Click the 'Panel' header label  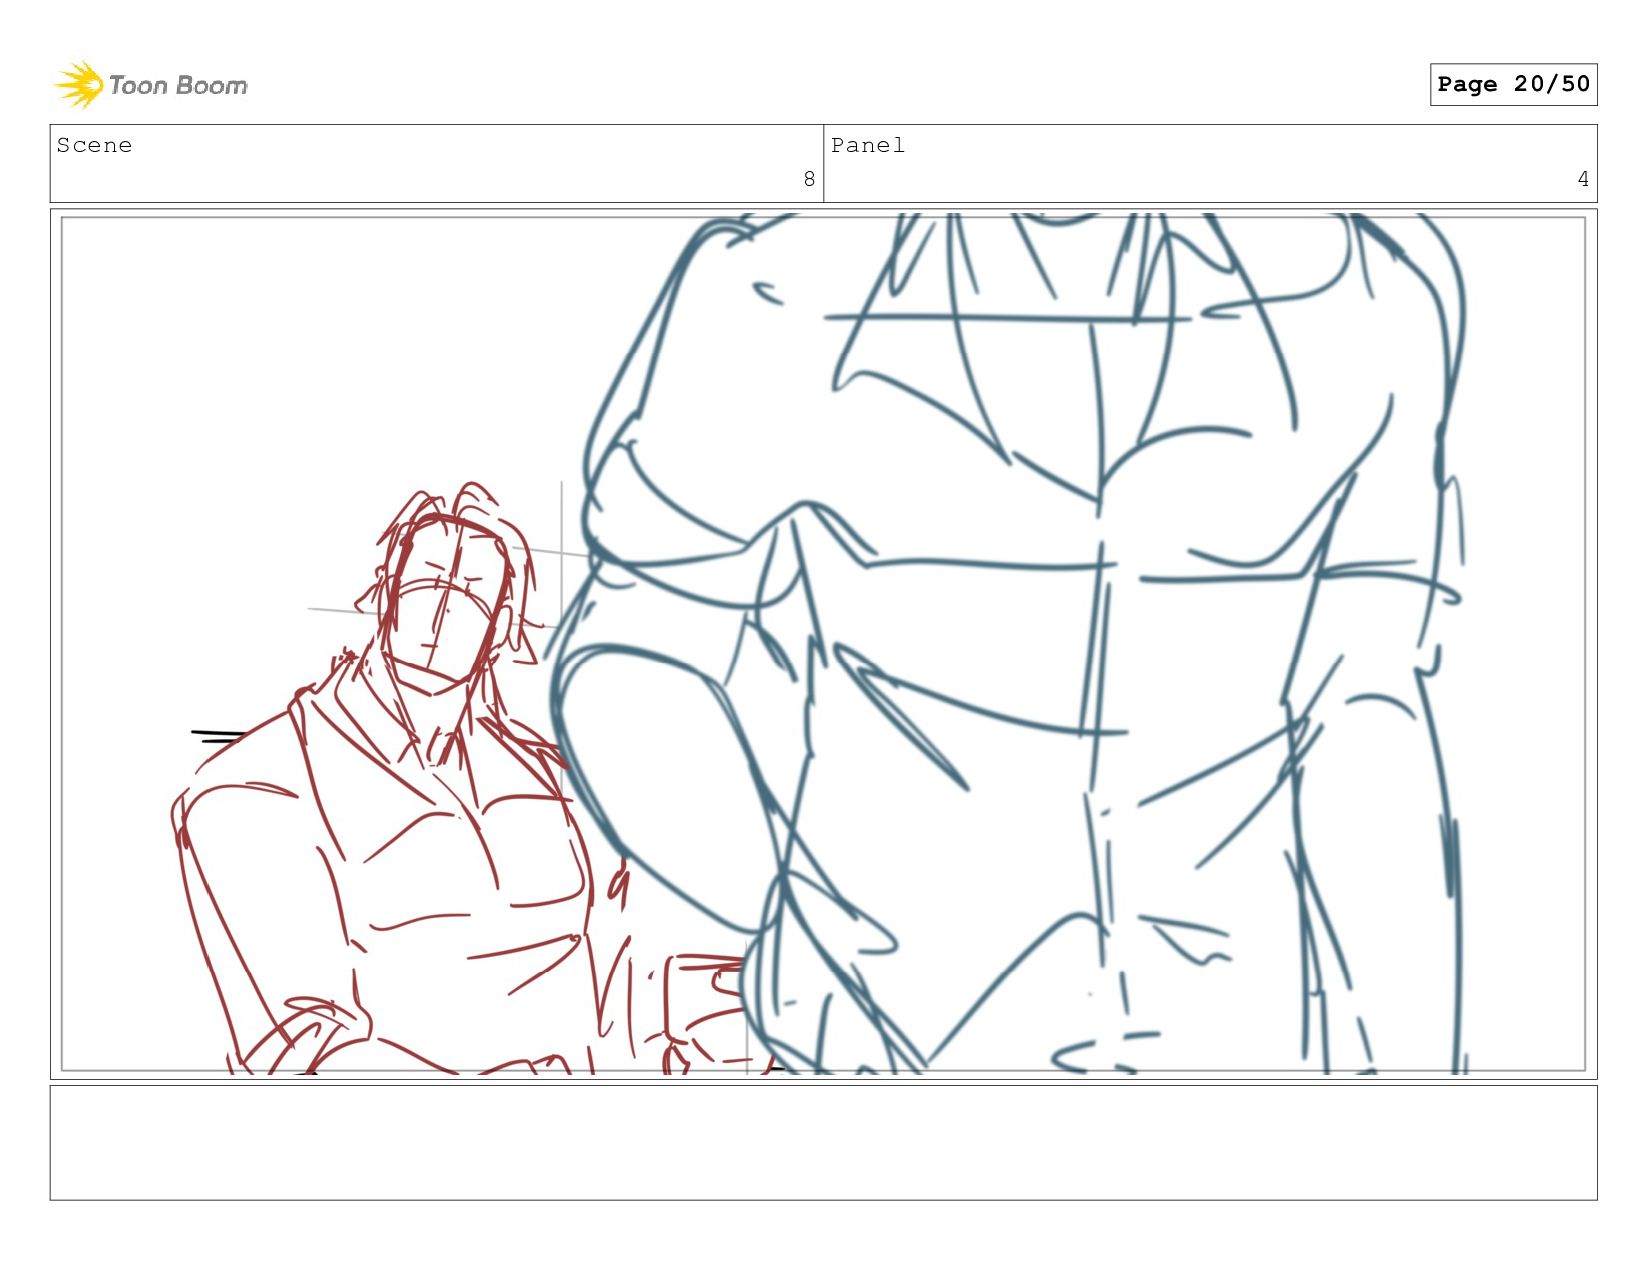868,145
